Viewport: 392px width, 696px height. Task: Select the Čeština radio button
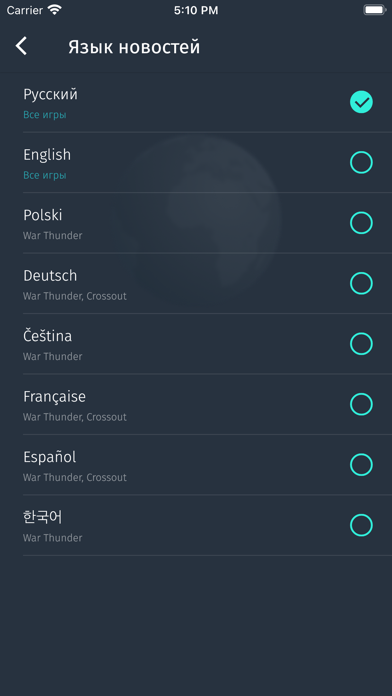(361, 344)
